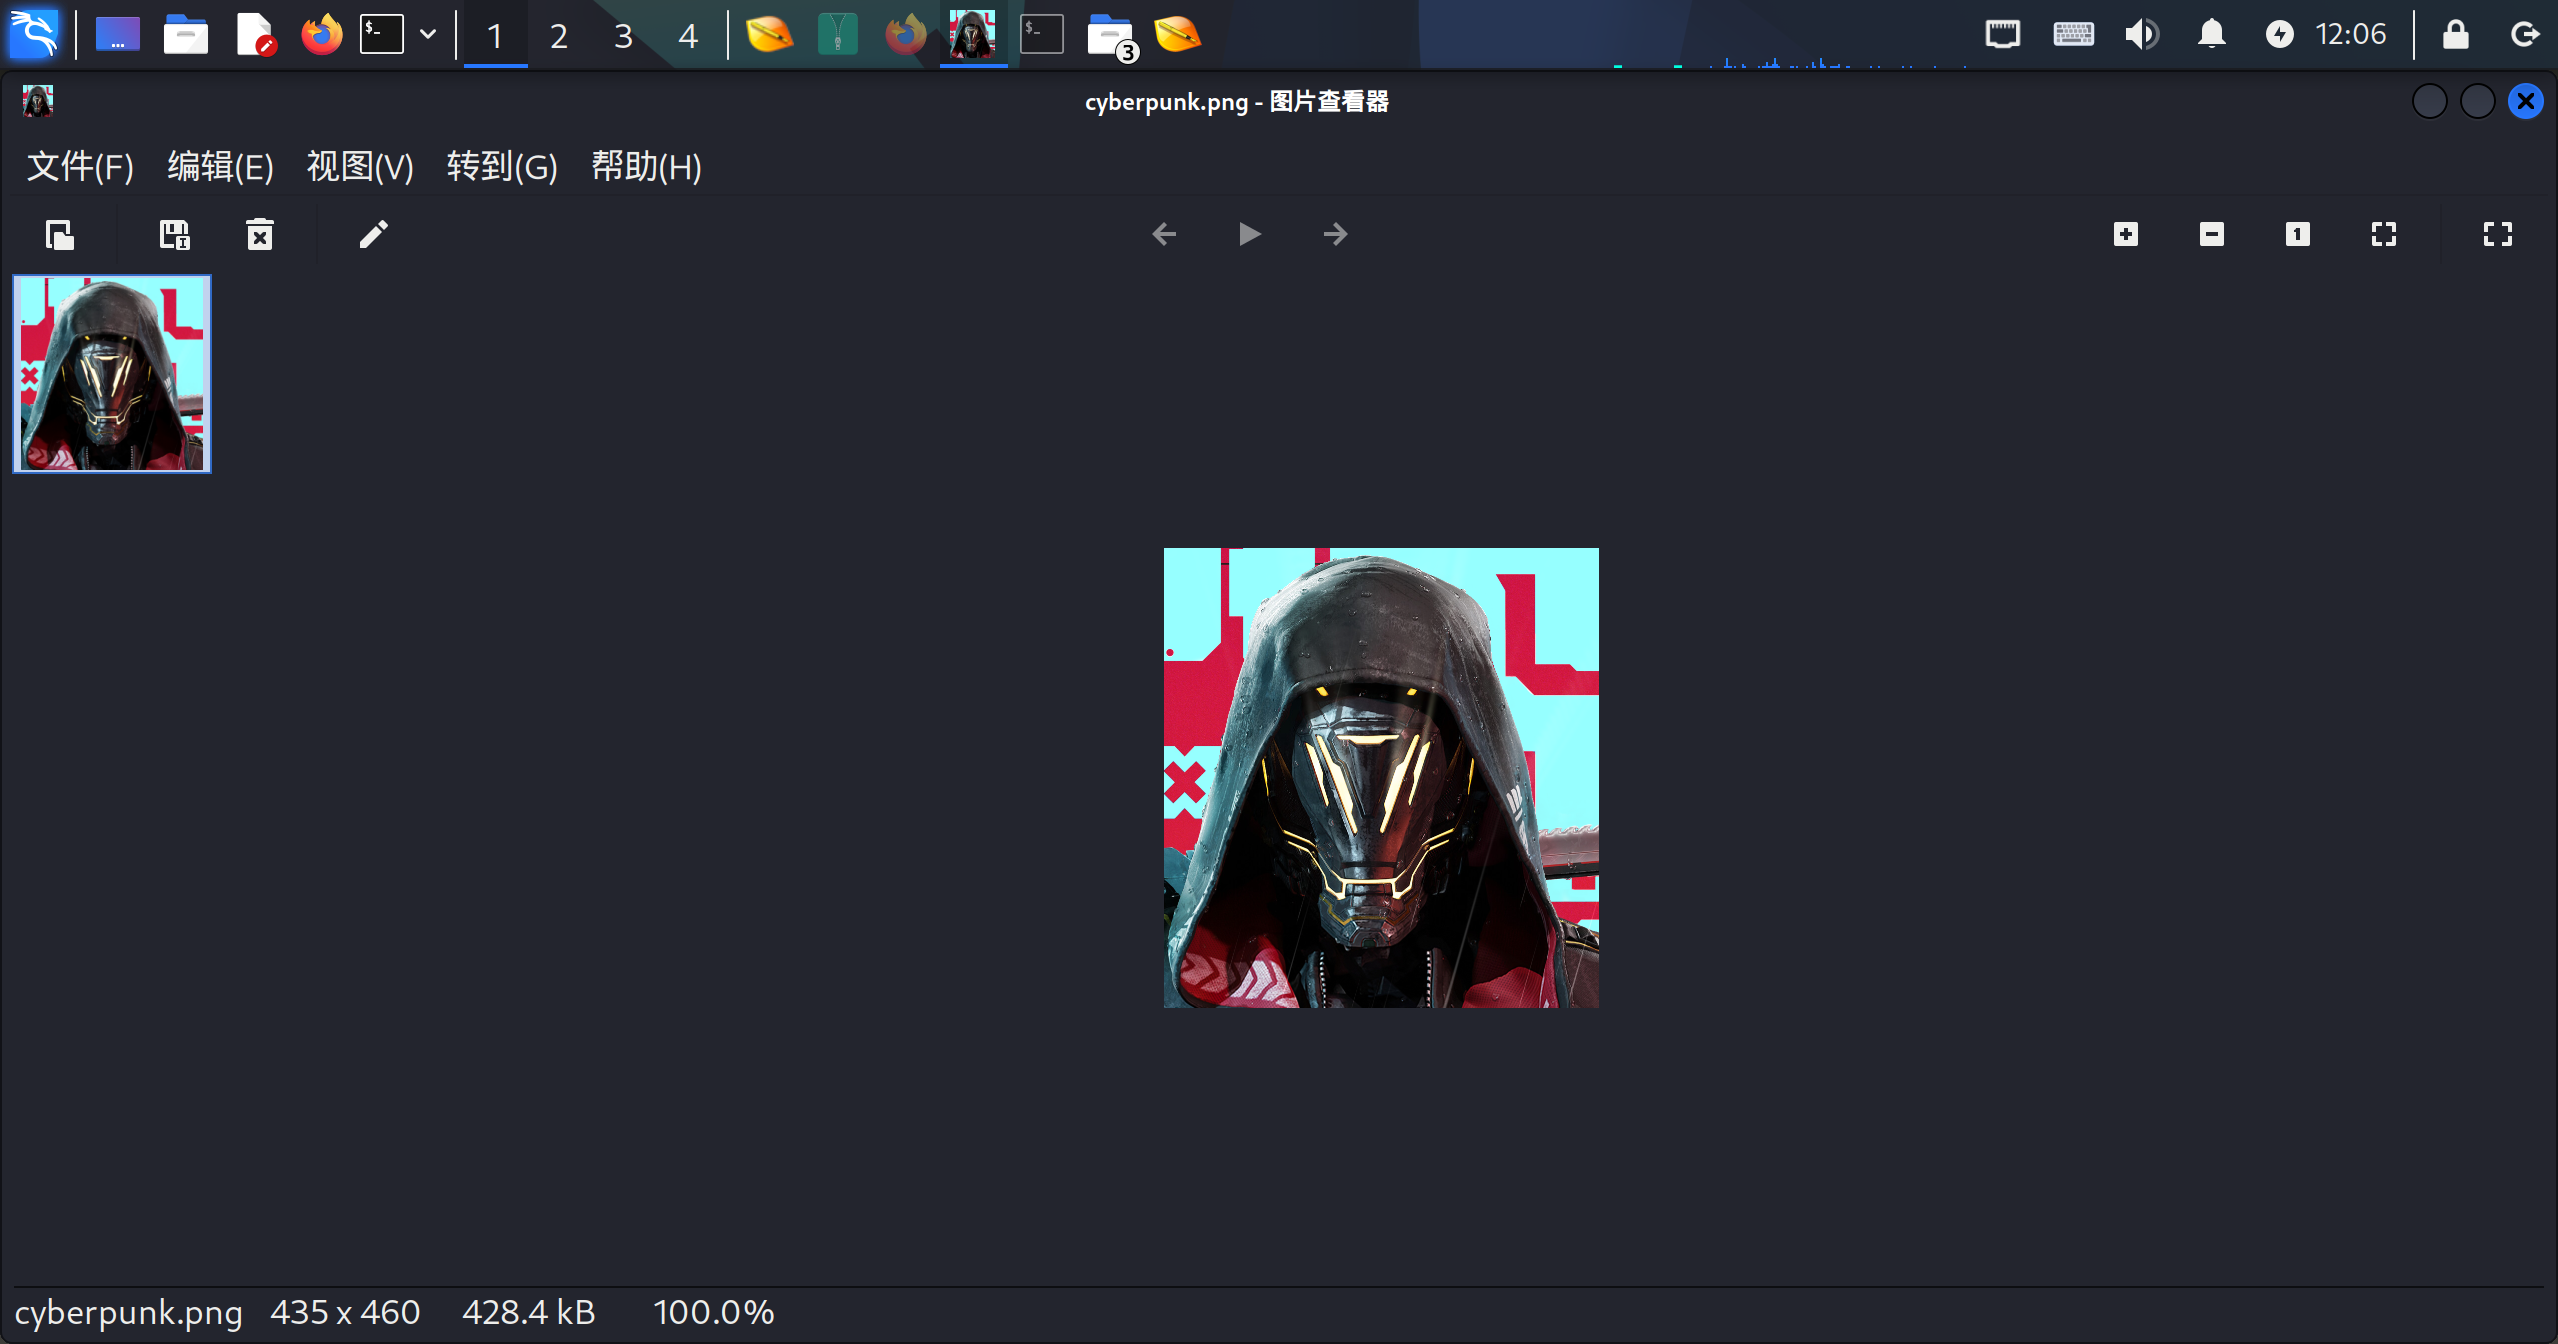
Task: Click the volume icon in the system tray
Action: 2141,35
